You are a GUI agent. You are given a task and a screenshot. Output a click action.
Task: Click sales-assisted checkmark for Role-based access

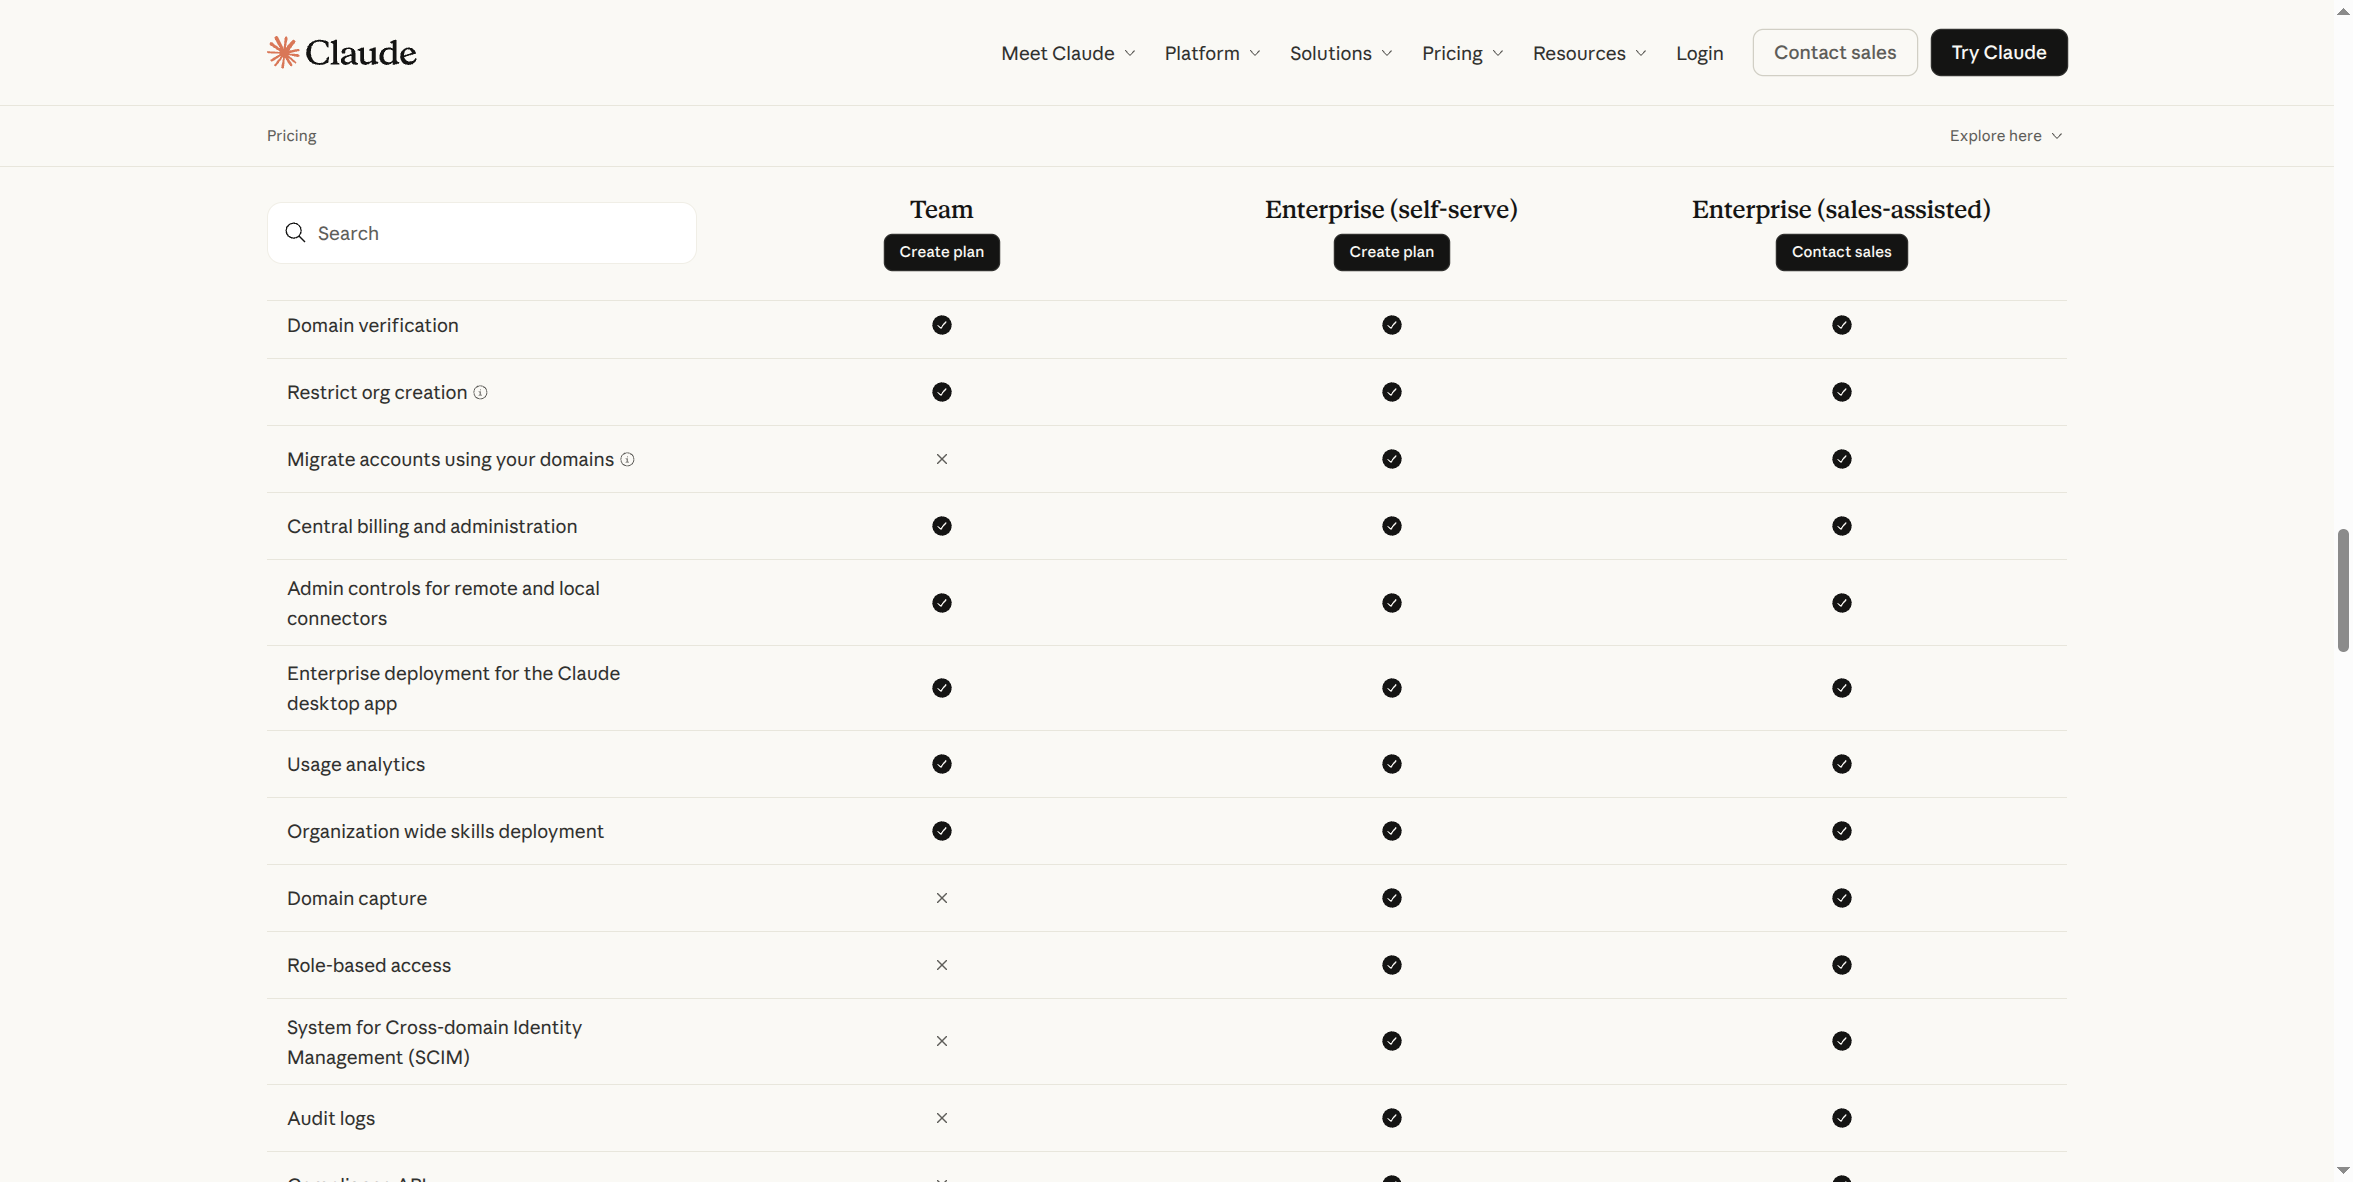1842,965
